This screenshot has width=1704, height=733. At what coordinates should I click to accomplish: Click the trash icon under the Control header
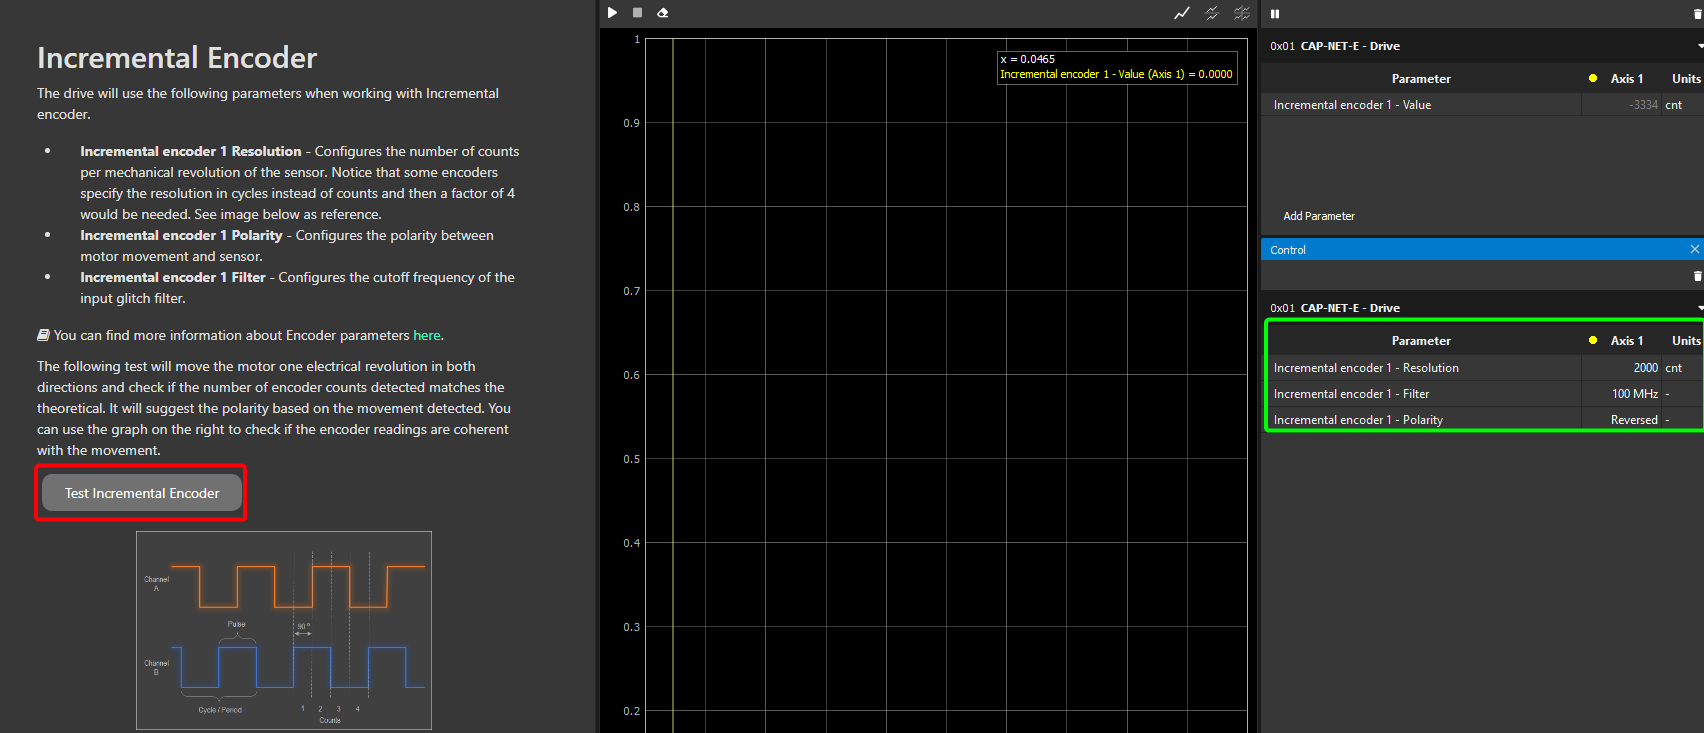click(1697, 276)
